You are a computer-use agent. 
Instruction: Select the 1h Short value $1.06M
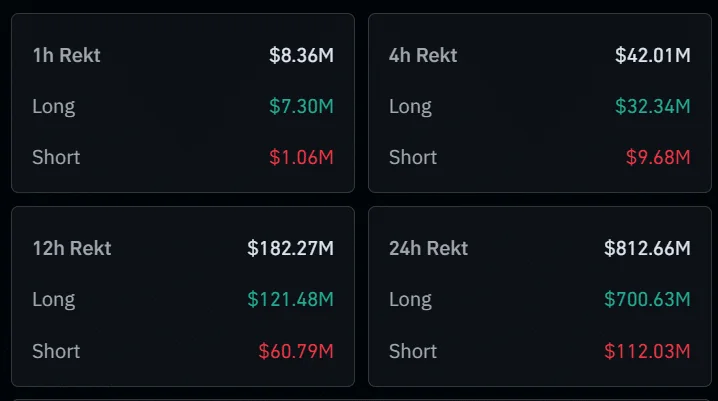click(301, 157)
